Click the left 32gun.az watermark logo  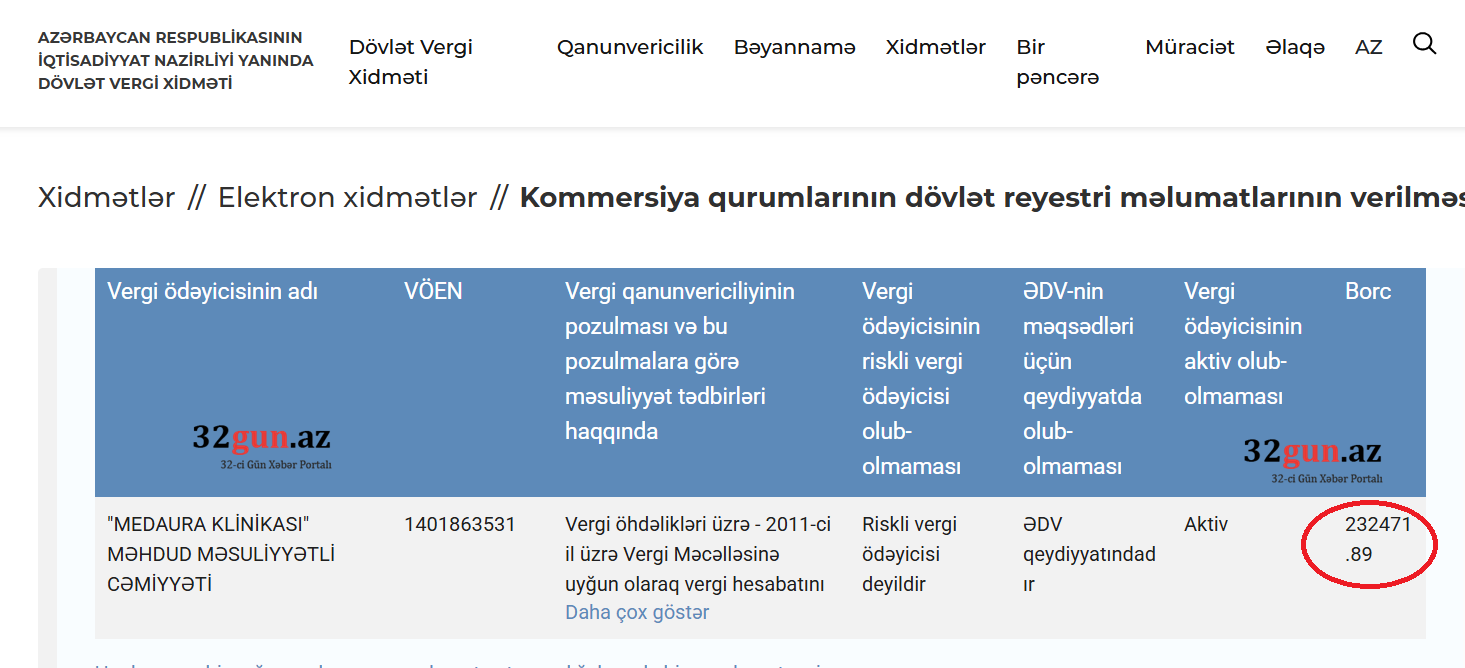click(x=261, y=443)
